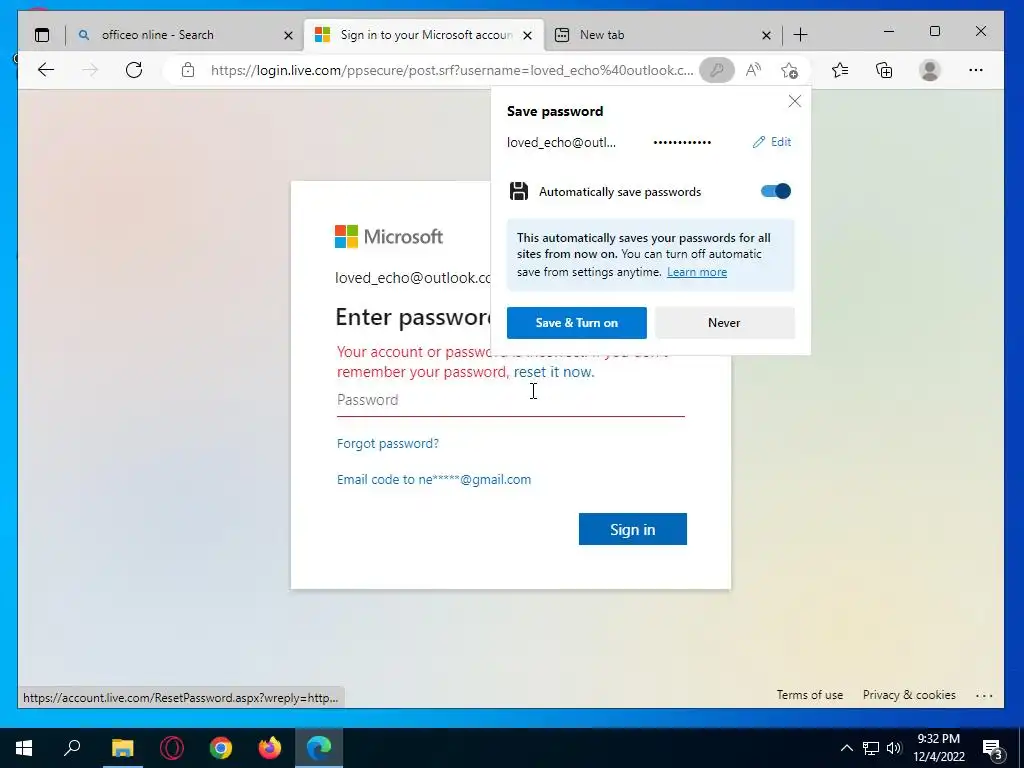Image resolution: width=1024 pixels, height=768 pixels.
Task: Open the Favorites list
Action: tap(840, 70)
